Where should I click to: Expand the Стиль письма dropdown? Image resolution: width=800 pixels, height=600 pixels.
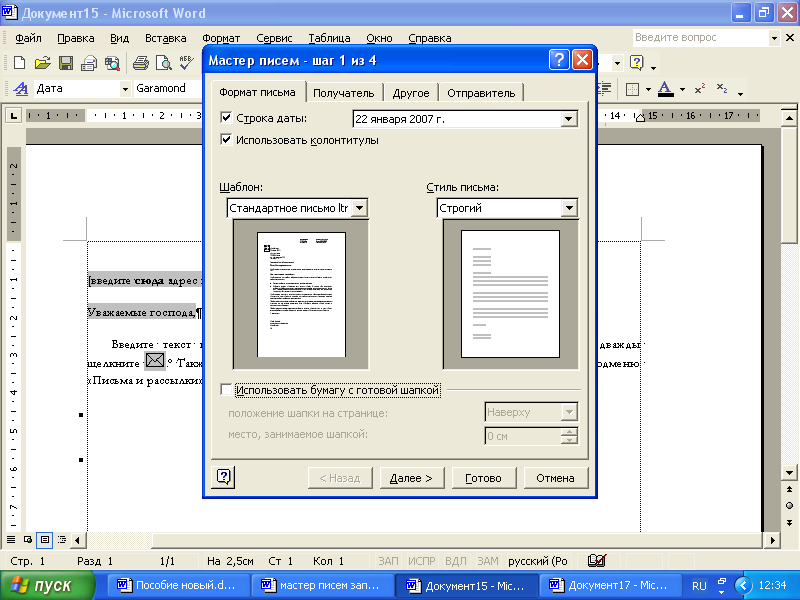pos(569,208)
